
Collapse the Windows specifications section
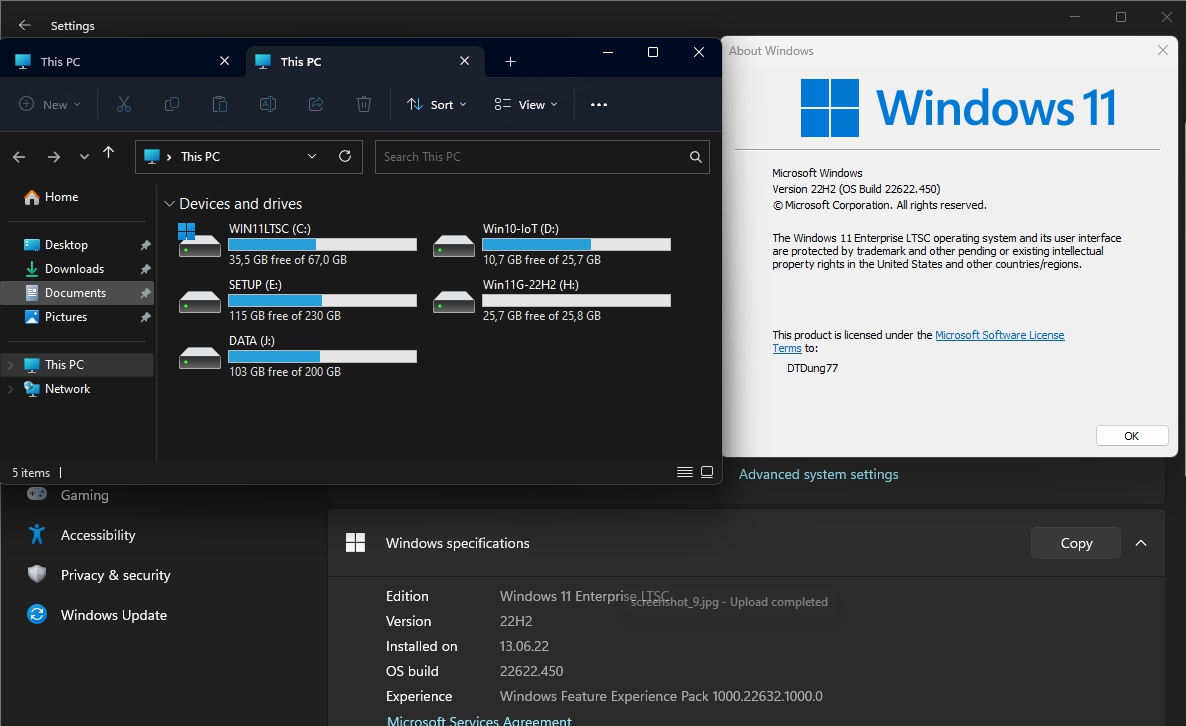pos(1141,543)
